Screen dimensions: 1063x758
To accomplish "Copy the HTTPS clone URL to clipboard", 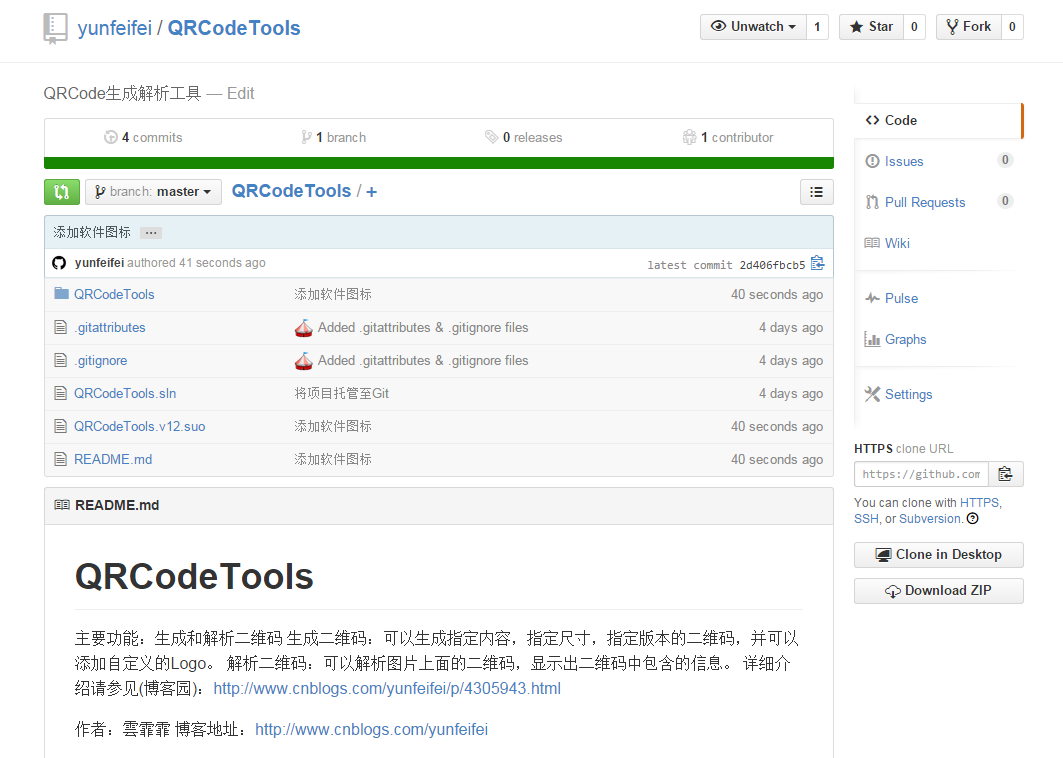I will [x=1005, y=474].
